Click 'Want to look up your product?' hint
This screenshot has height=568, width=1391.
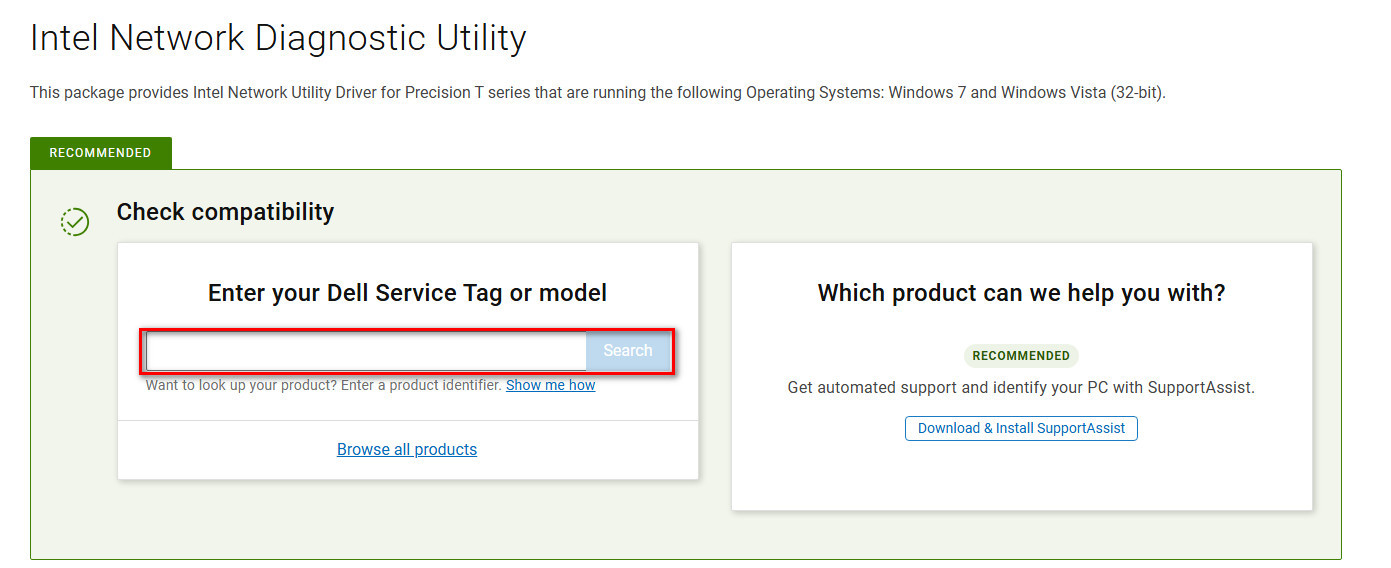pyautogui.click(x=240, y=385)
